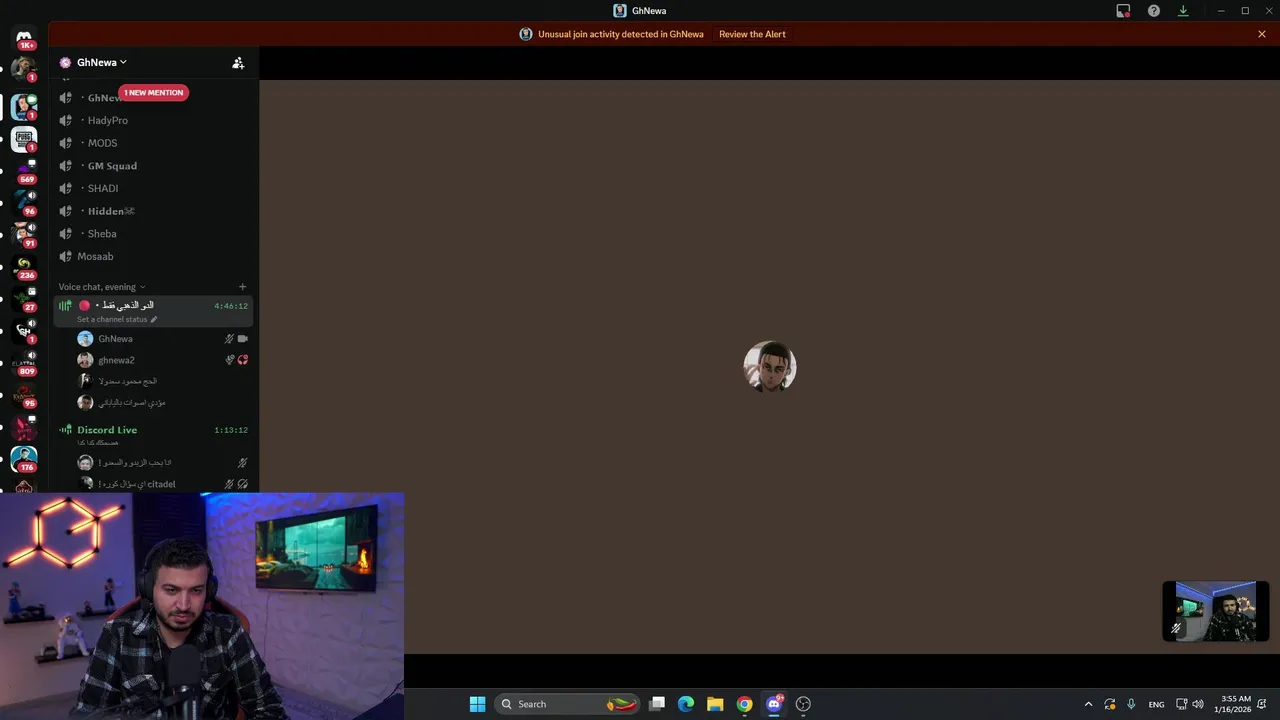Select active voice channel with 4:46:12 timer
The height and width of the screenshot is (720, 1280).
[x=155, y=312]
